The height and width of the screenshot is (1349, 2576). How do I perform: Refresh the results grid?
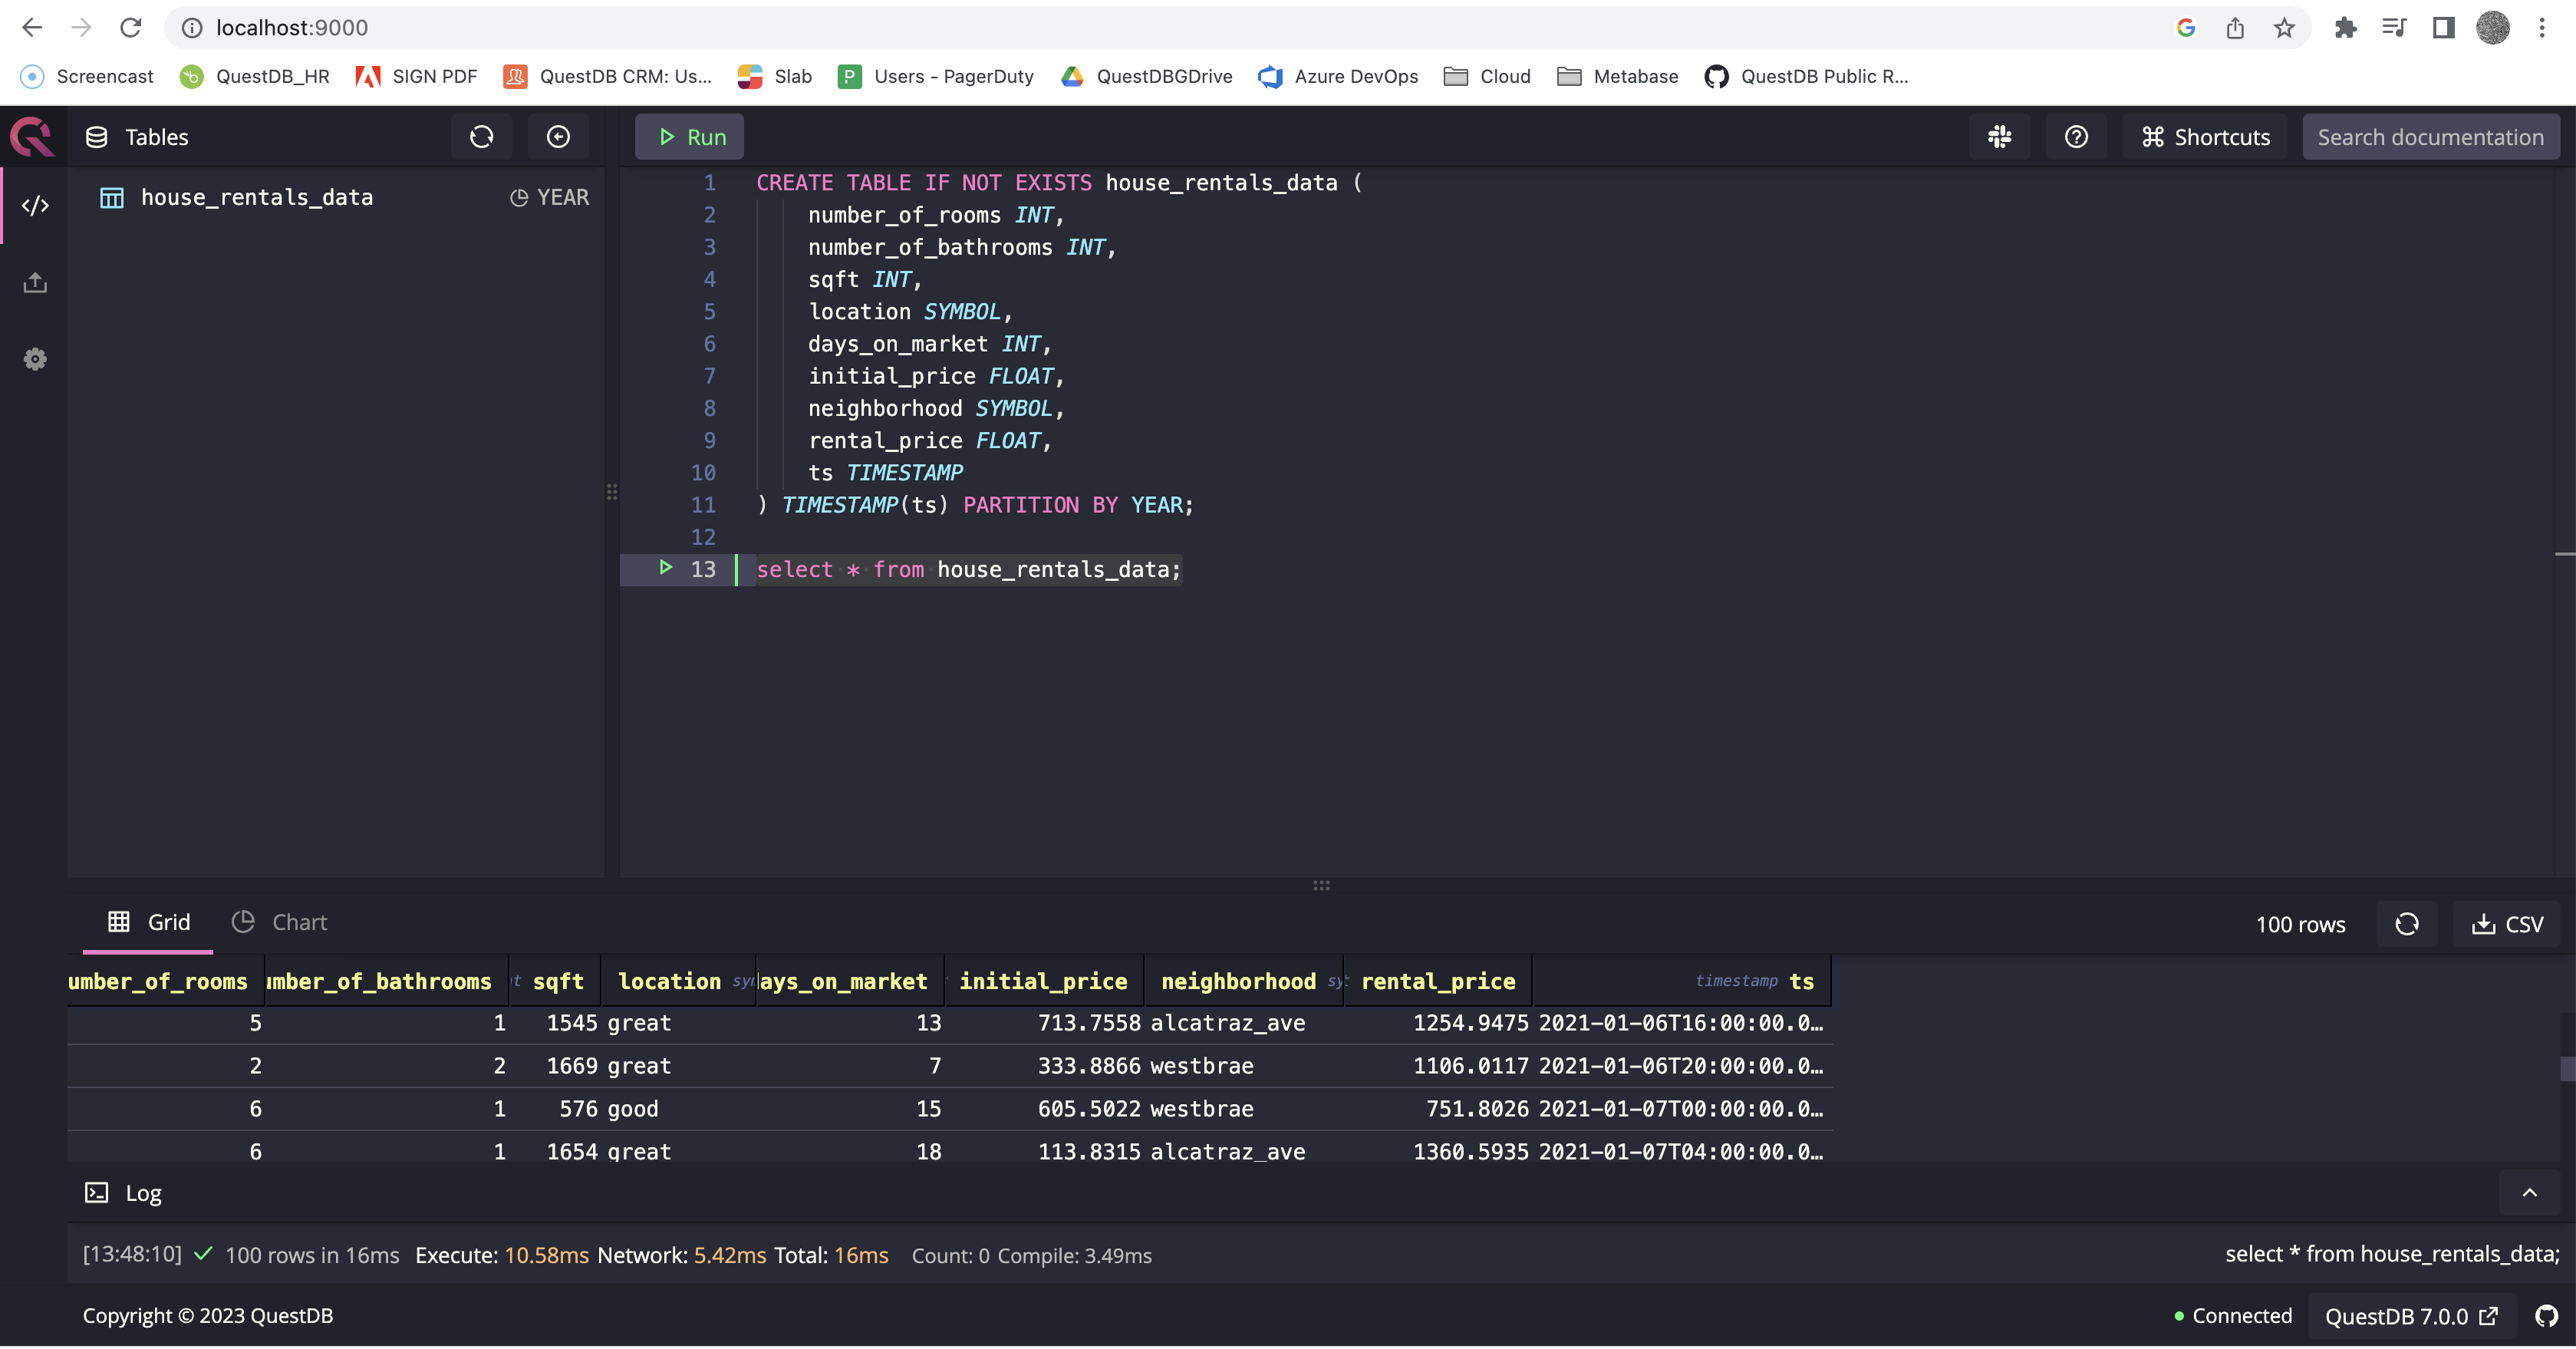(2406, 924)
